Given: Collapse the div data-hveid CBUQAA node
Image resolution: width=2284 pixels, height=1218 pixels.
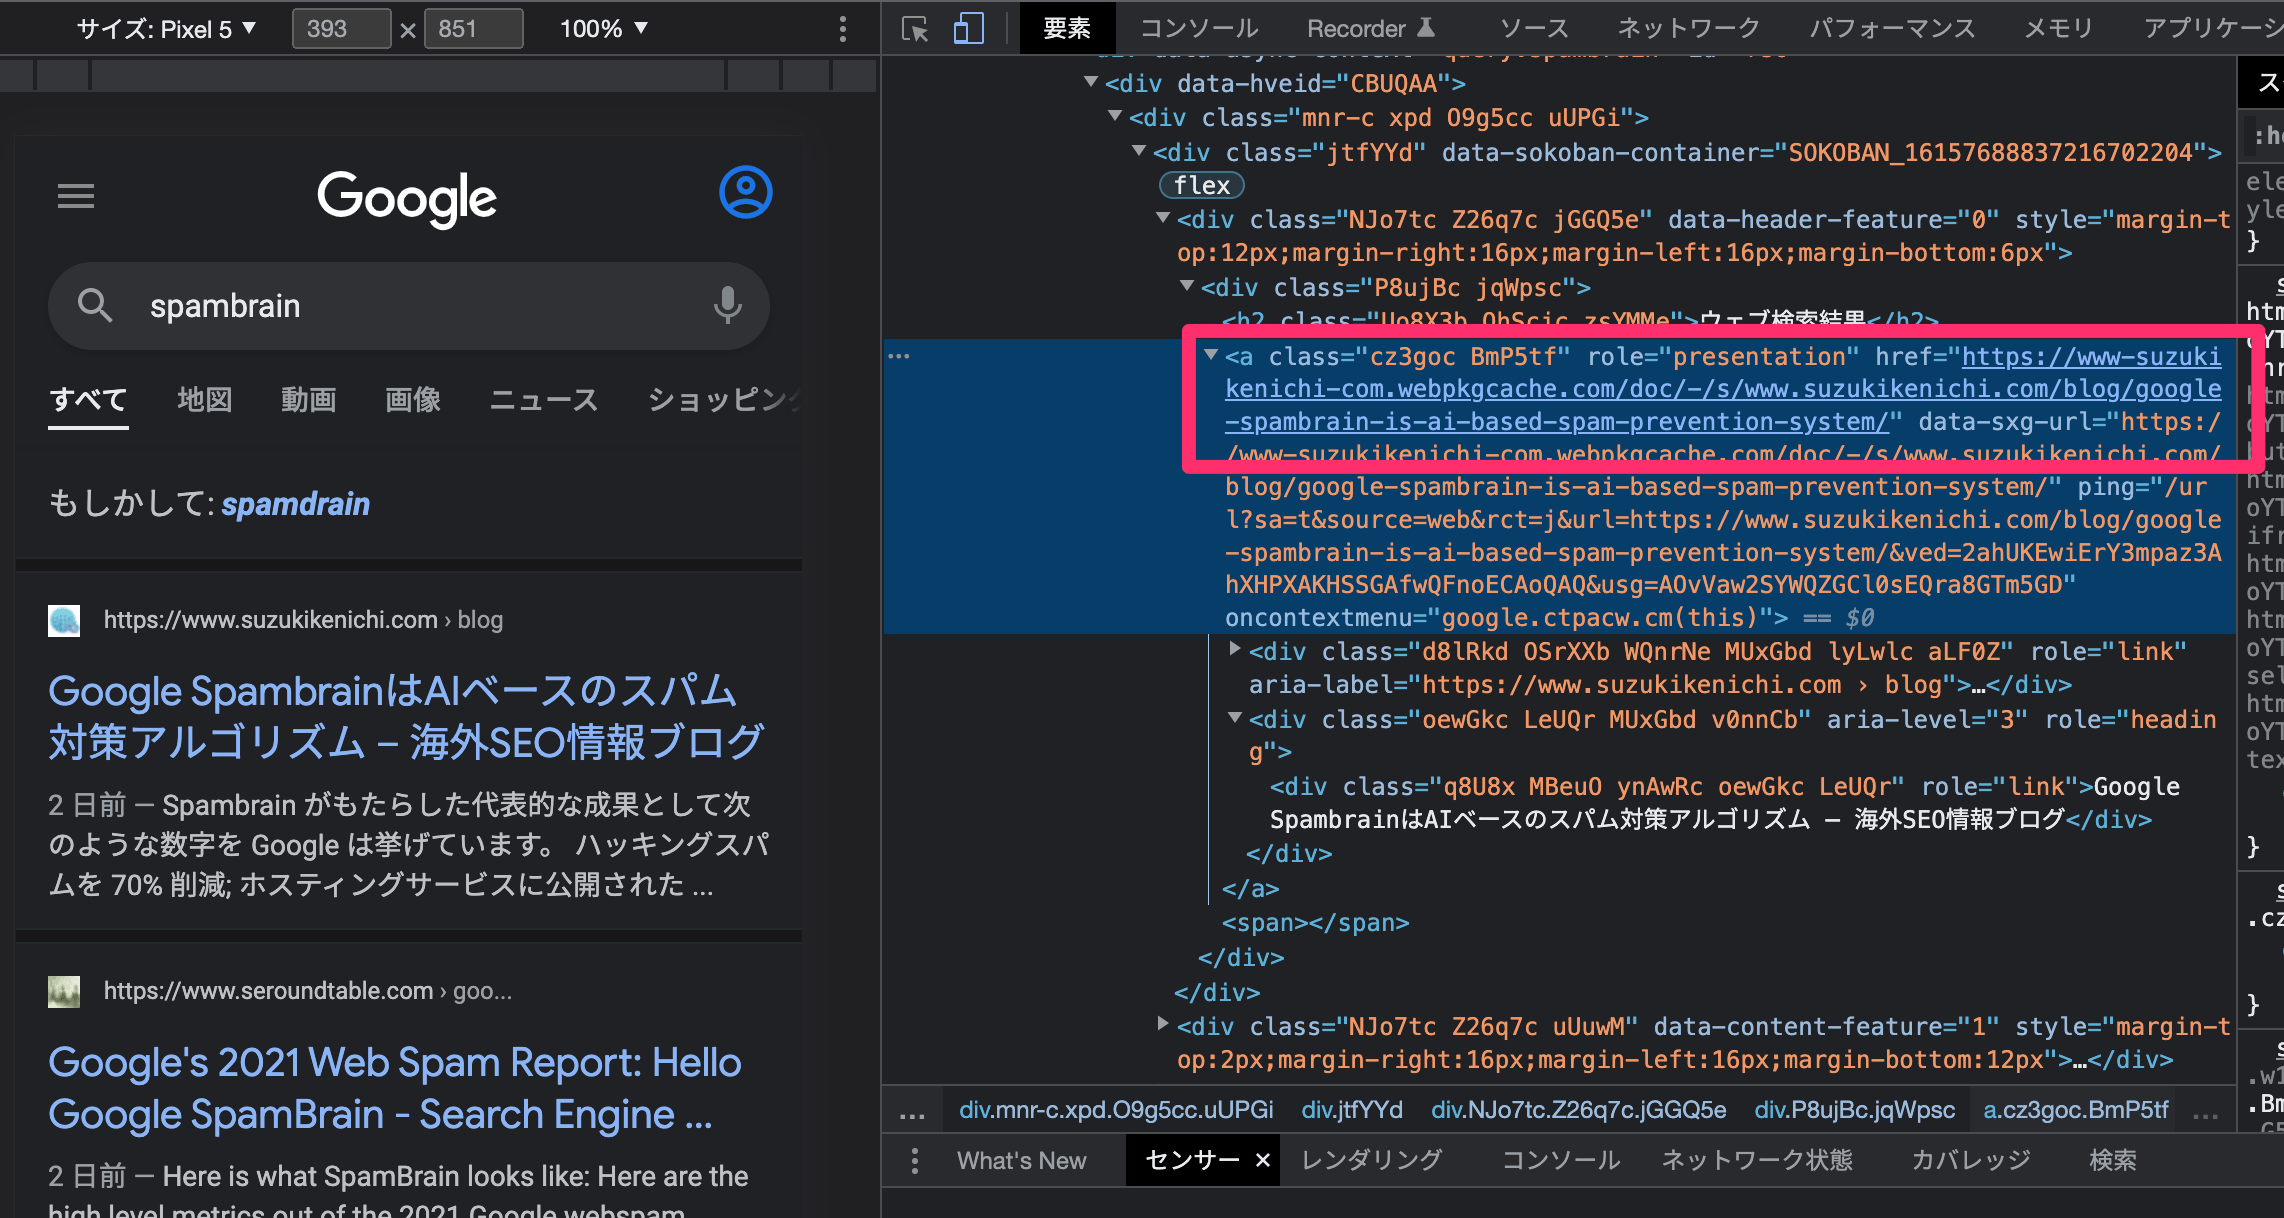Looking at the screenshot, I should pos(1091,82).
